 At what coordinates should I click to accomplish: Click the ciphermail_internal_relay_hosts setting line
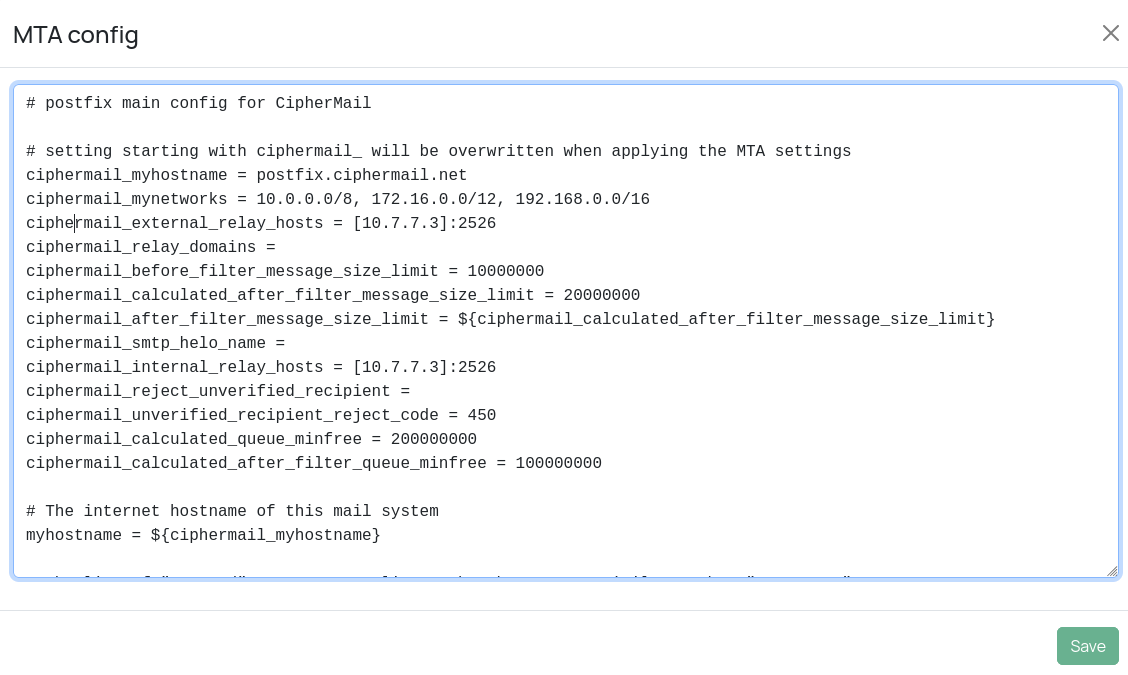pyautogui.click(x=260, y=368)
